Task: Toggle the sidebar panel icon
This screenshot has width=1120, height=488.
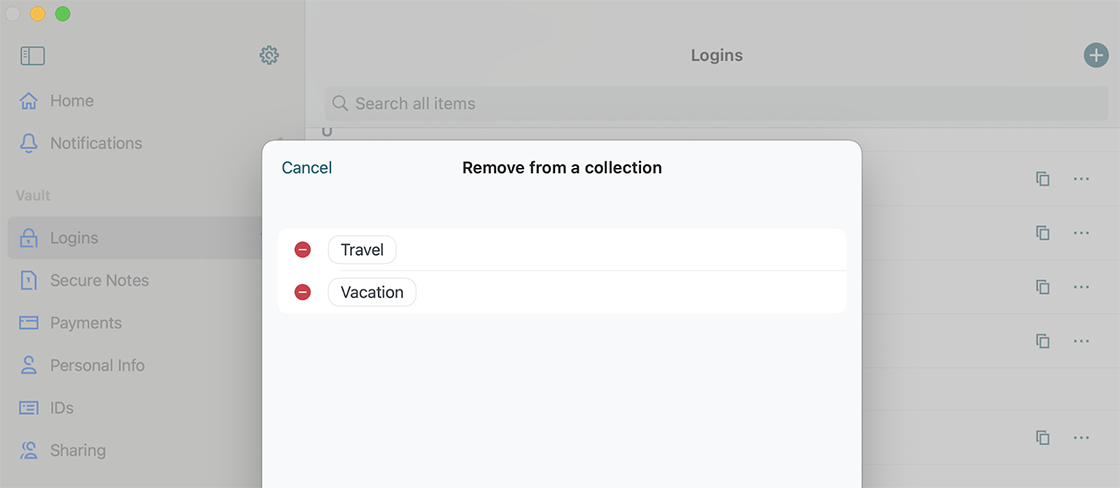Action: tap(32, 56)
